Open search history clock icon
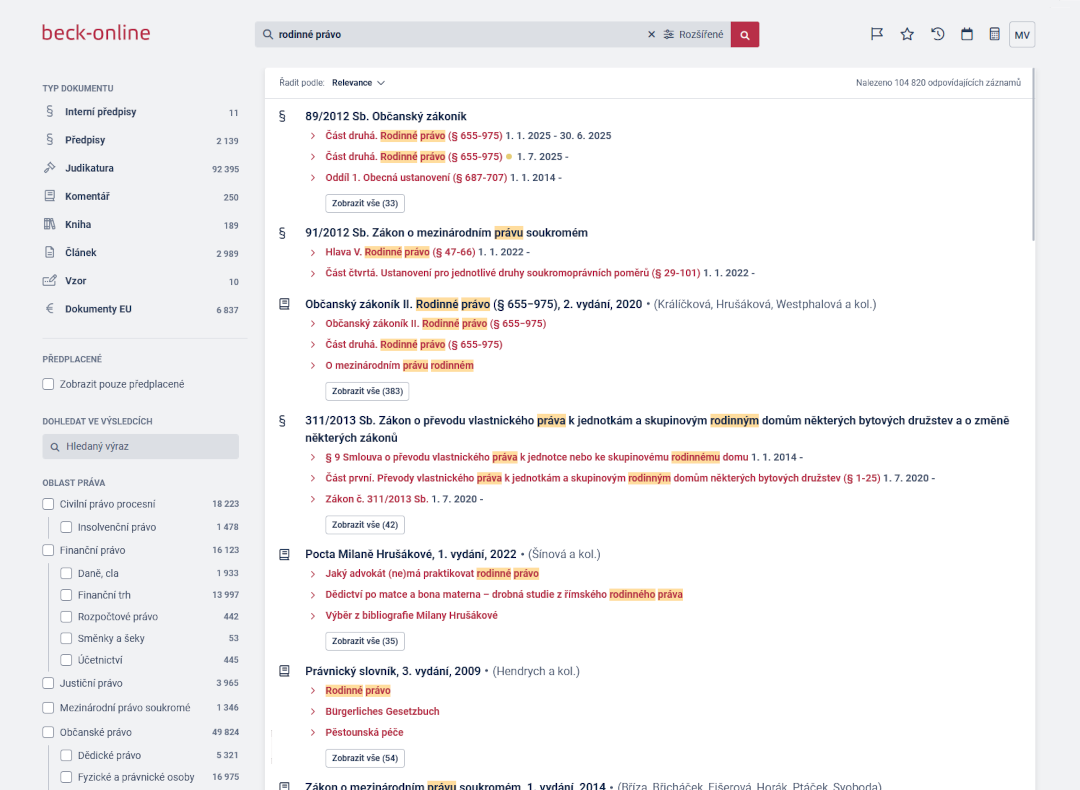This screenshot has height=790, width=1080. 937,34
